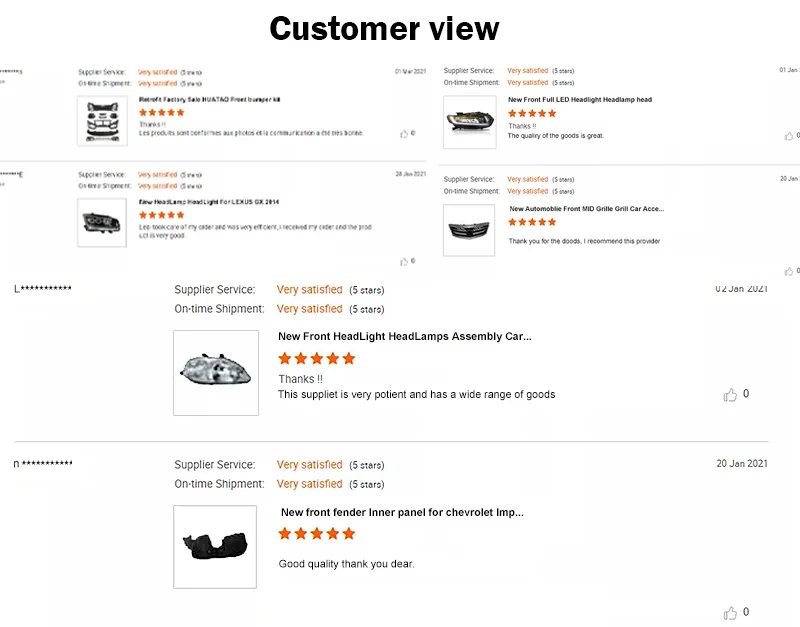Screen dimensions: 800x627
Task: Like the LEXUS GX 2014 headlamp review
Action: 404,261
